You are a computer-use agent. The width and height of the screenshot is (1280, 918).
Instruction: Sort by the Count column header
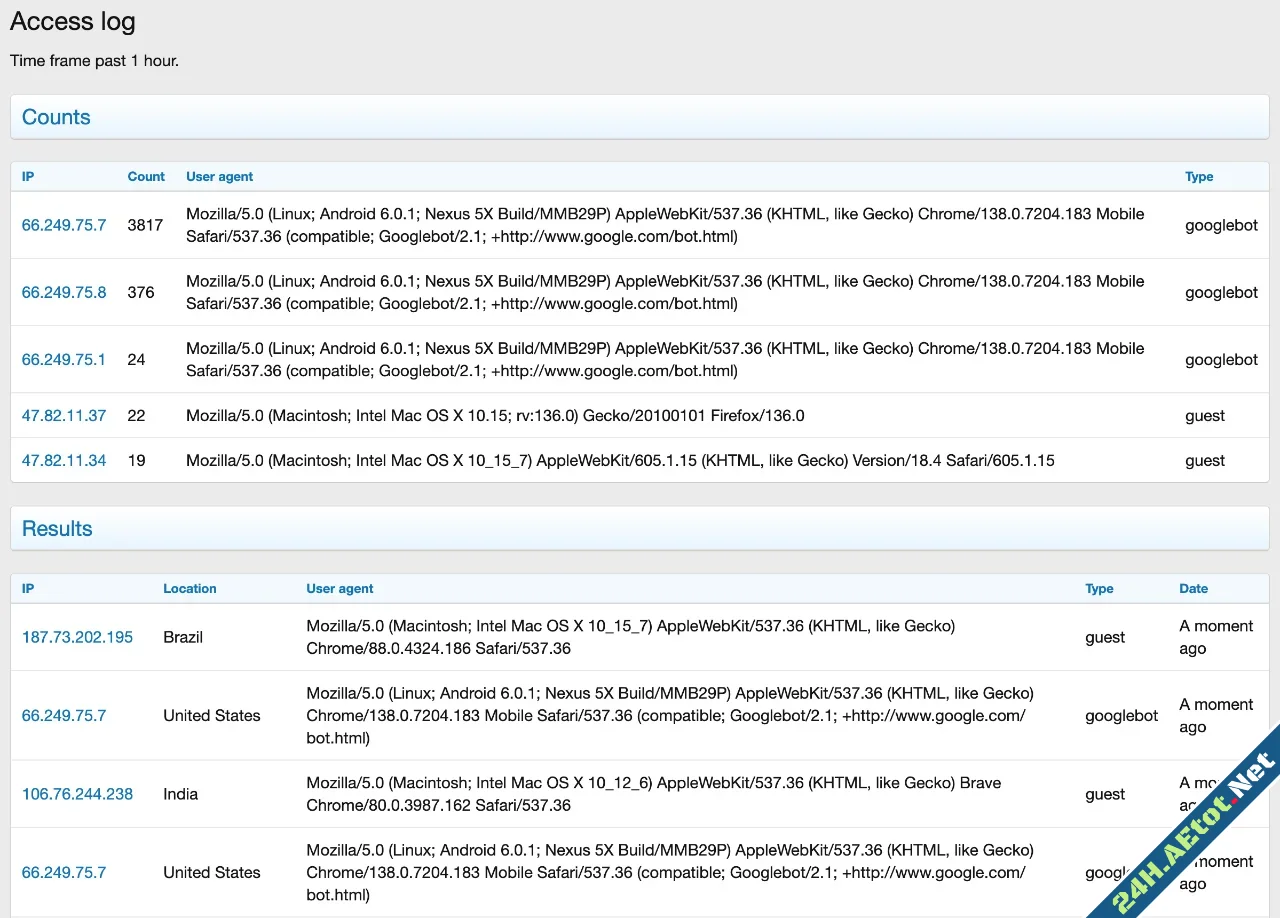click(x=146, y=176)
